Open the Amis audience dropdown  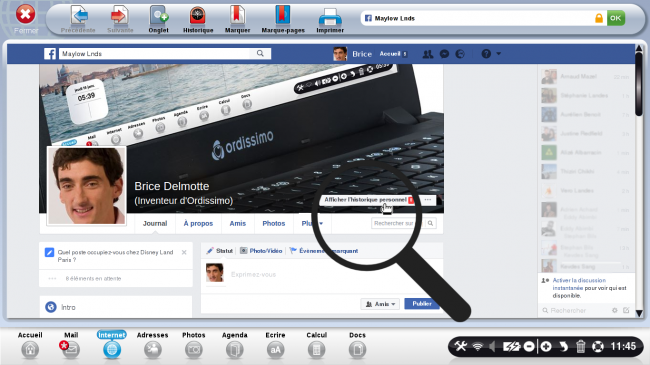(x=380, y=304)
